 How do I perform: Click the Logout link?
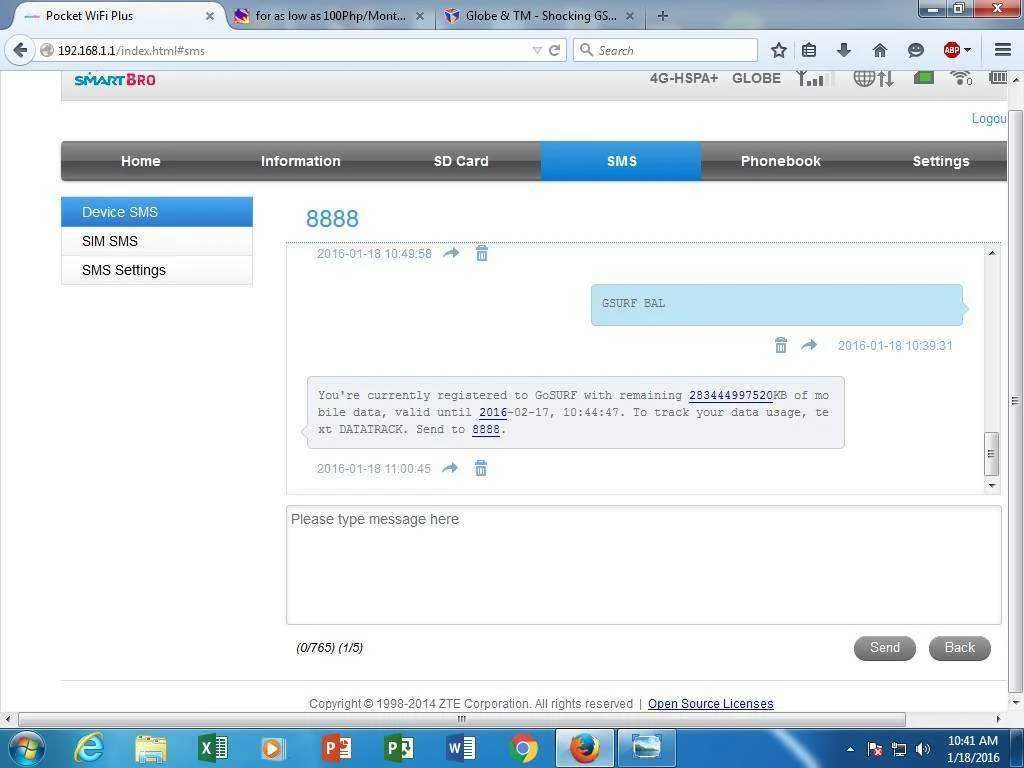click(989, 118)
